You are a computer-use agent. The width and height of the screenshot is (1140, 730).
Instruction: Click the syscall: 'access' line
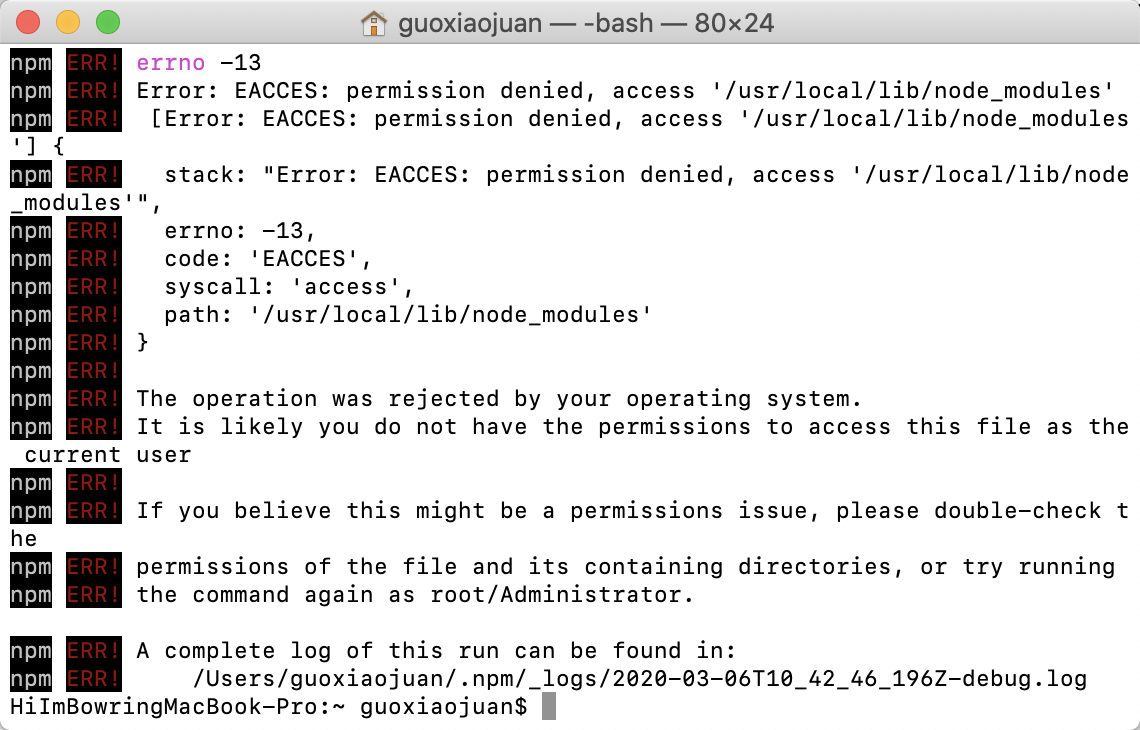click(289, 287)
